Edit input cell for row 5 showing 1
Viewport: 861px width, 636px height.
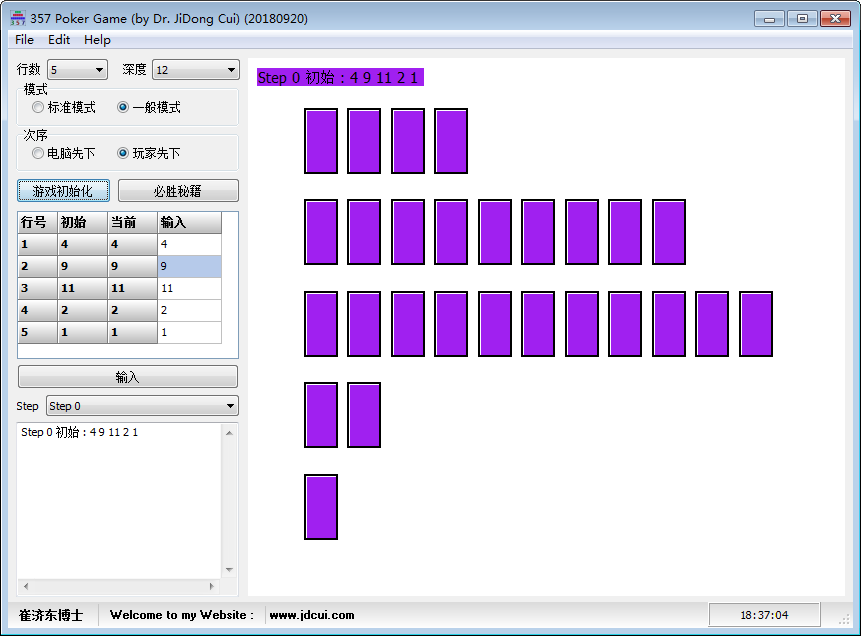[x=189, y=332]
